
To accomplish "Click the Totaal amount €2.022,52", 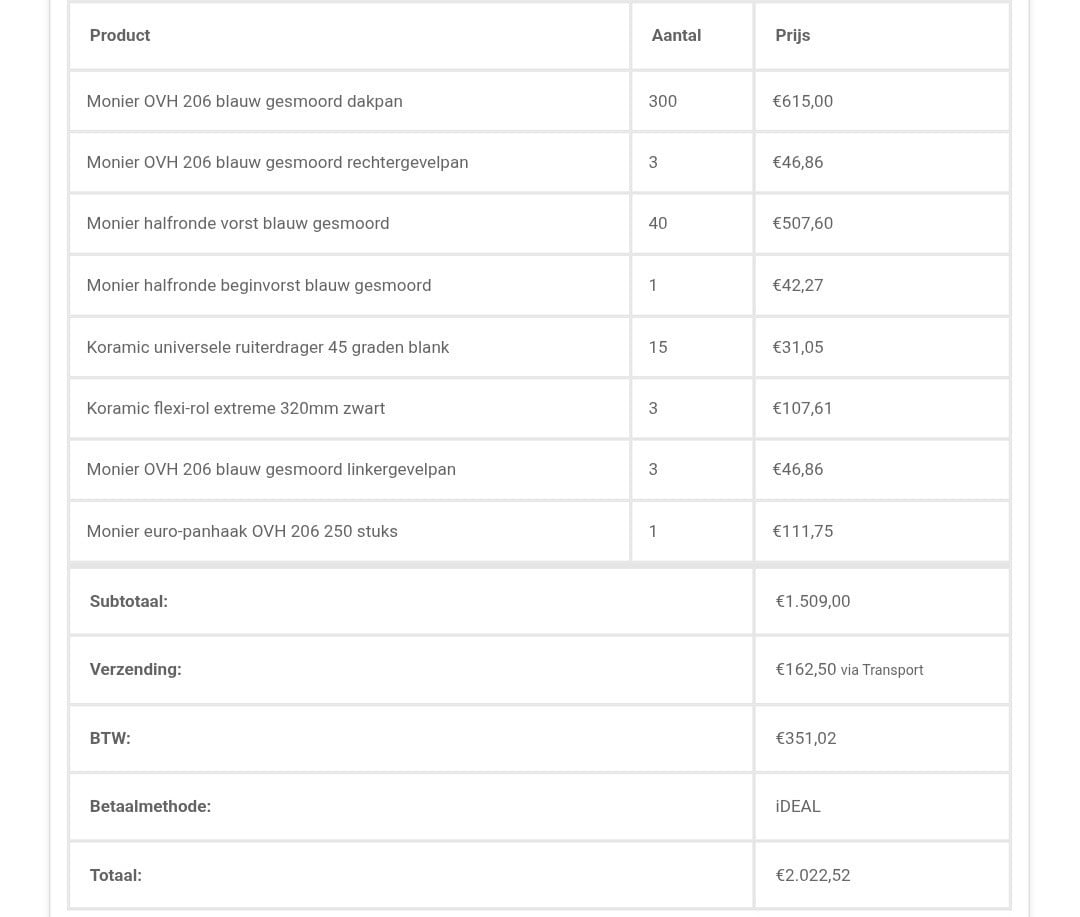I will tap(813, 876).
